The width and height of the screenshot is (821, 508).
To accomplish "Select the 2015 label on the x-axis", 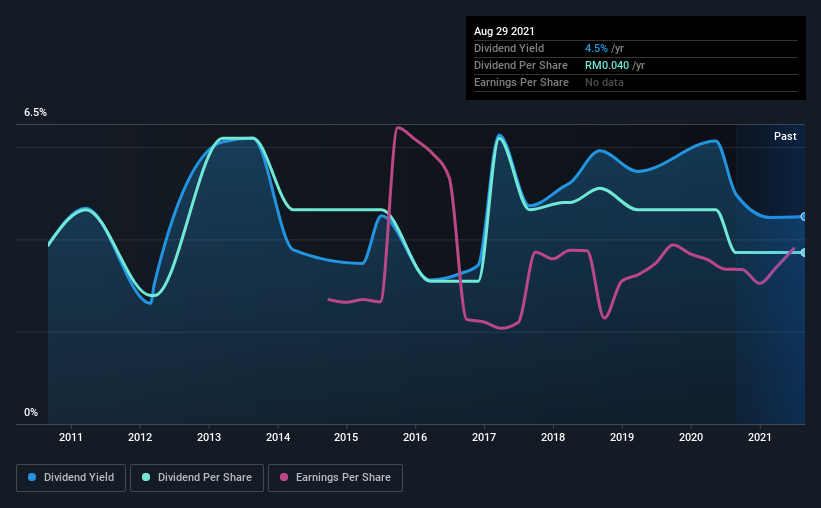I will pos(346,437).
